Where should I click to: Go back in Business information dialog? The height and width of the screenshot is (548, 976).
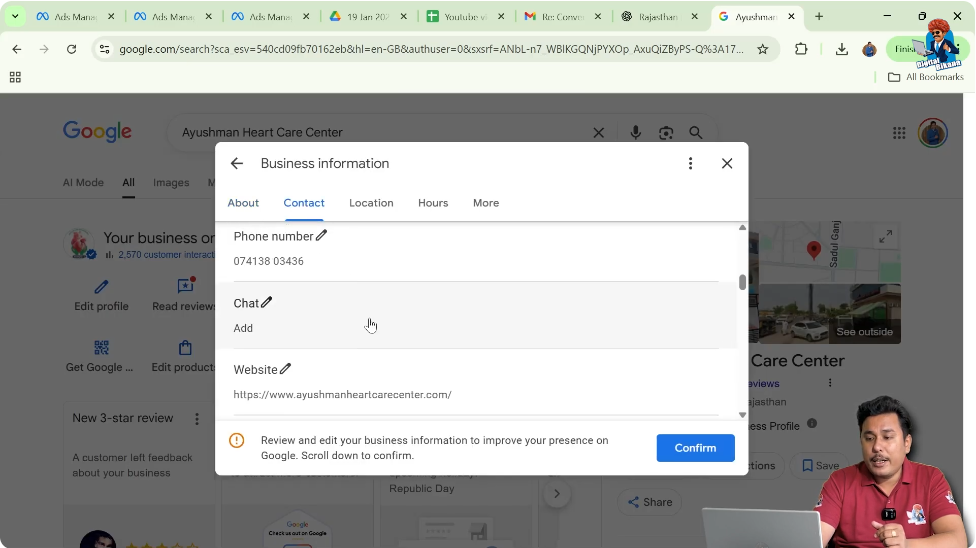coord(237,163)
